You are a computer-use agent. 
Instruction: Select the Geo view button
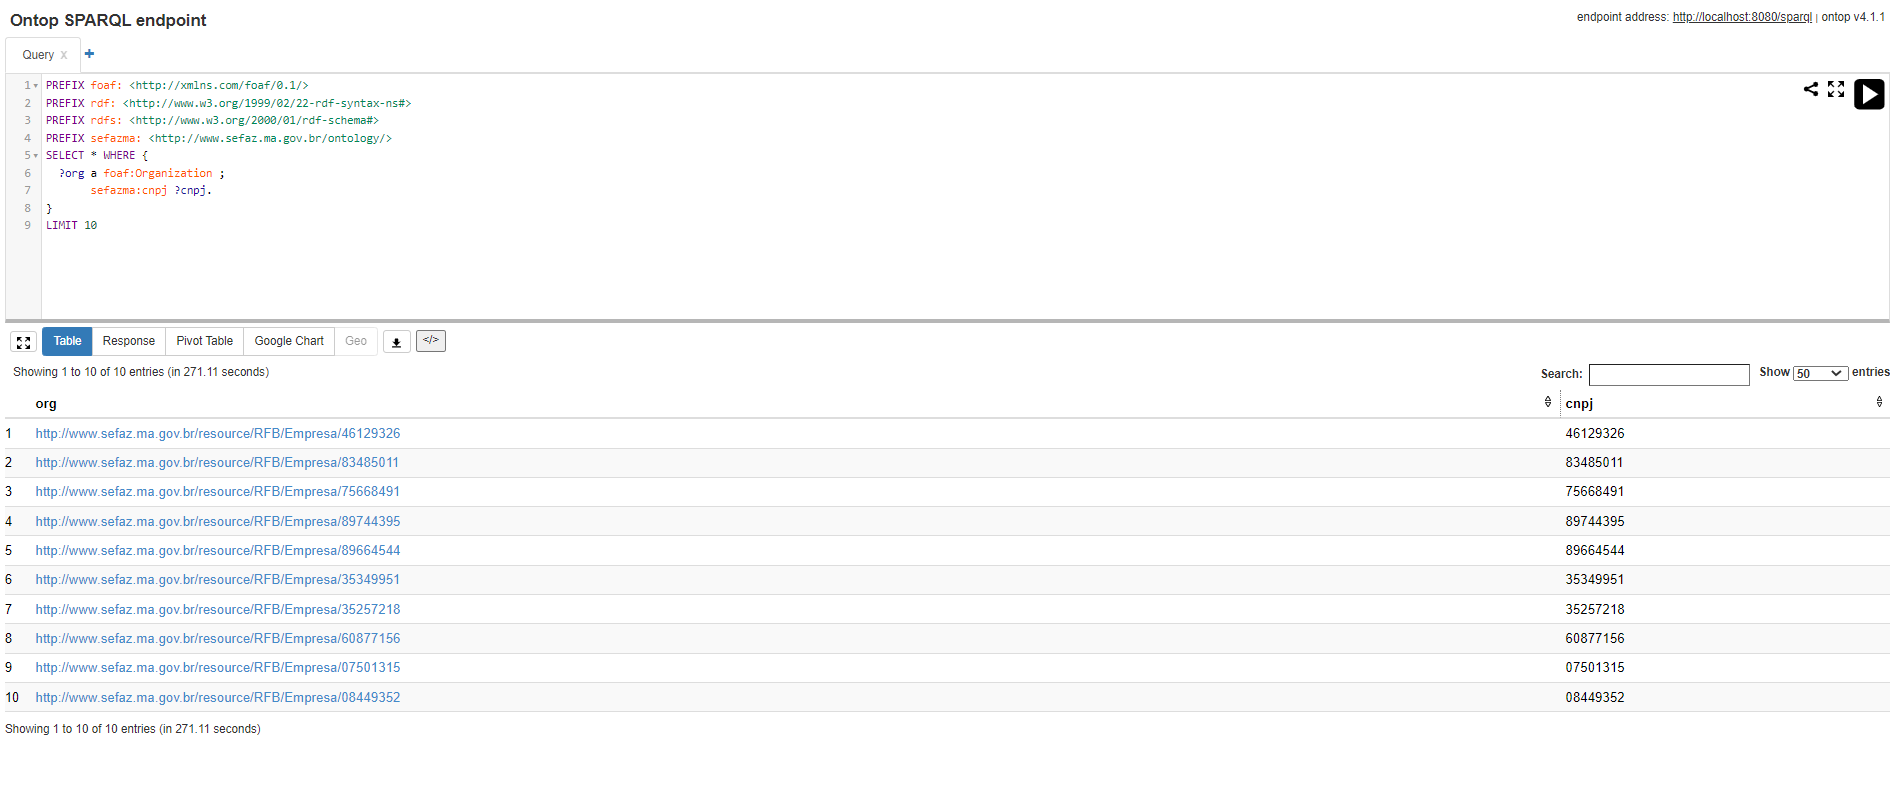tap(355, 341)
